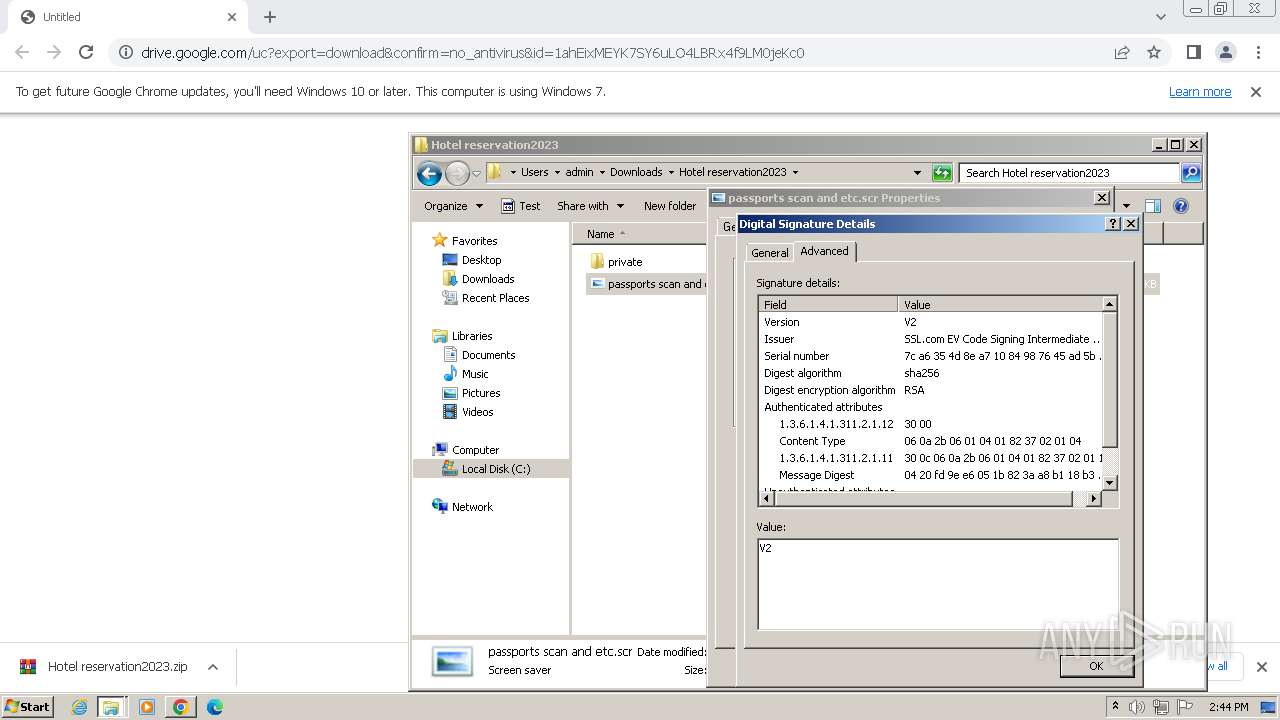This screenshot has height=720, width=1280.
Task: Open Internet Explorer from the taskbar
Action: pos(79,707)
